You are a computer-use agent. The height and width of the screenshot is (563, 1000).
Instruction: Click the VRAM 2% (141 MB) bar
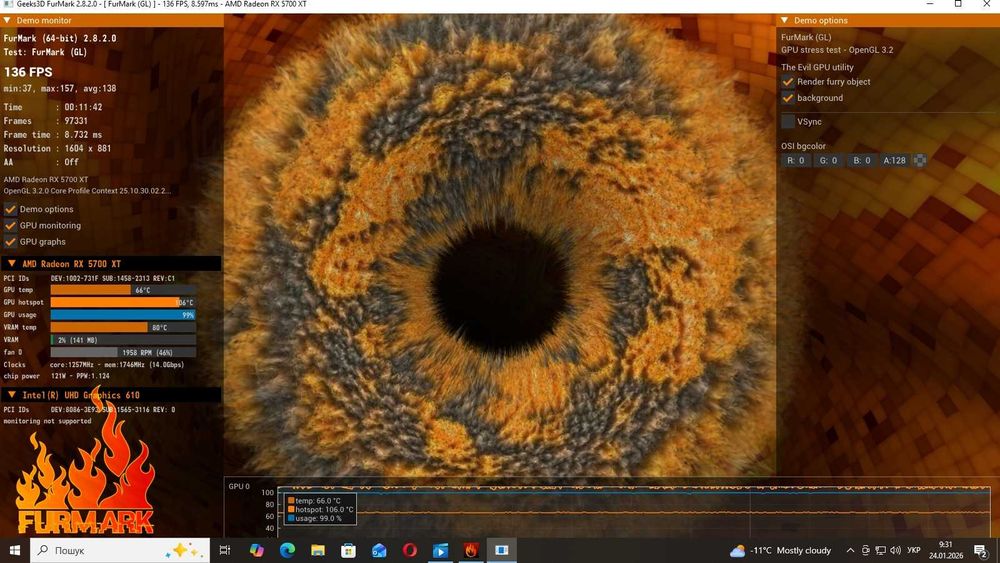tap(123, 340)
